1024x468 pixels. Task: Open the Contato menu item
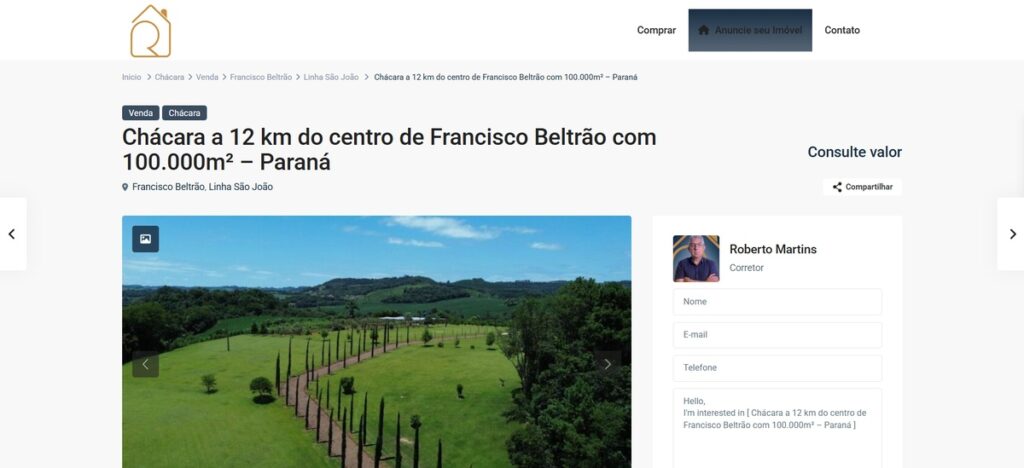(x=842, y=30)
